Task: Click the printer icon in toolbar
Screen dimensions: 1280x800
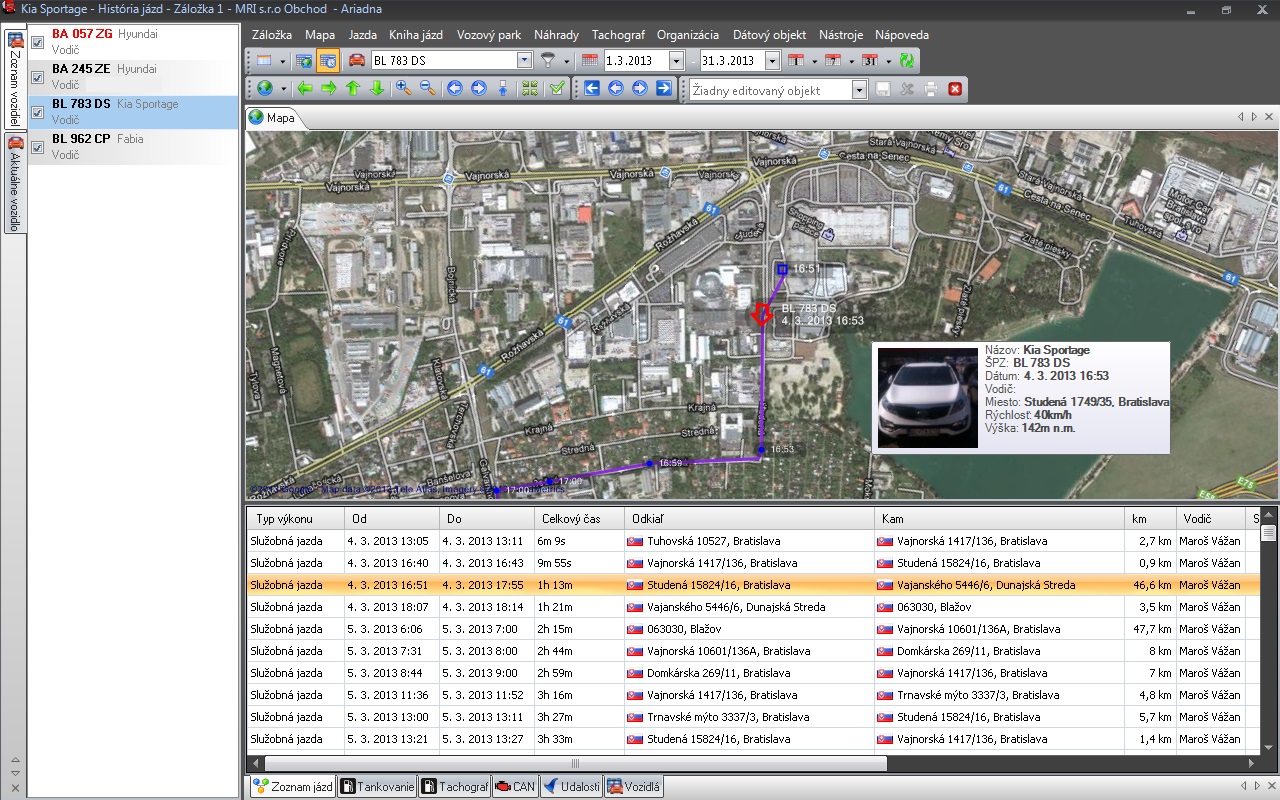Action: click(931, 89)
